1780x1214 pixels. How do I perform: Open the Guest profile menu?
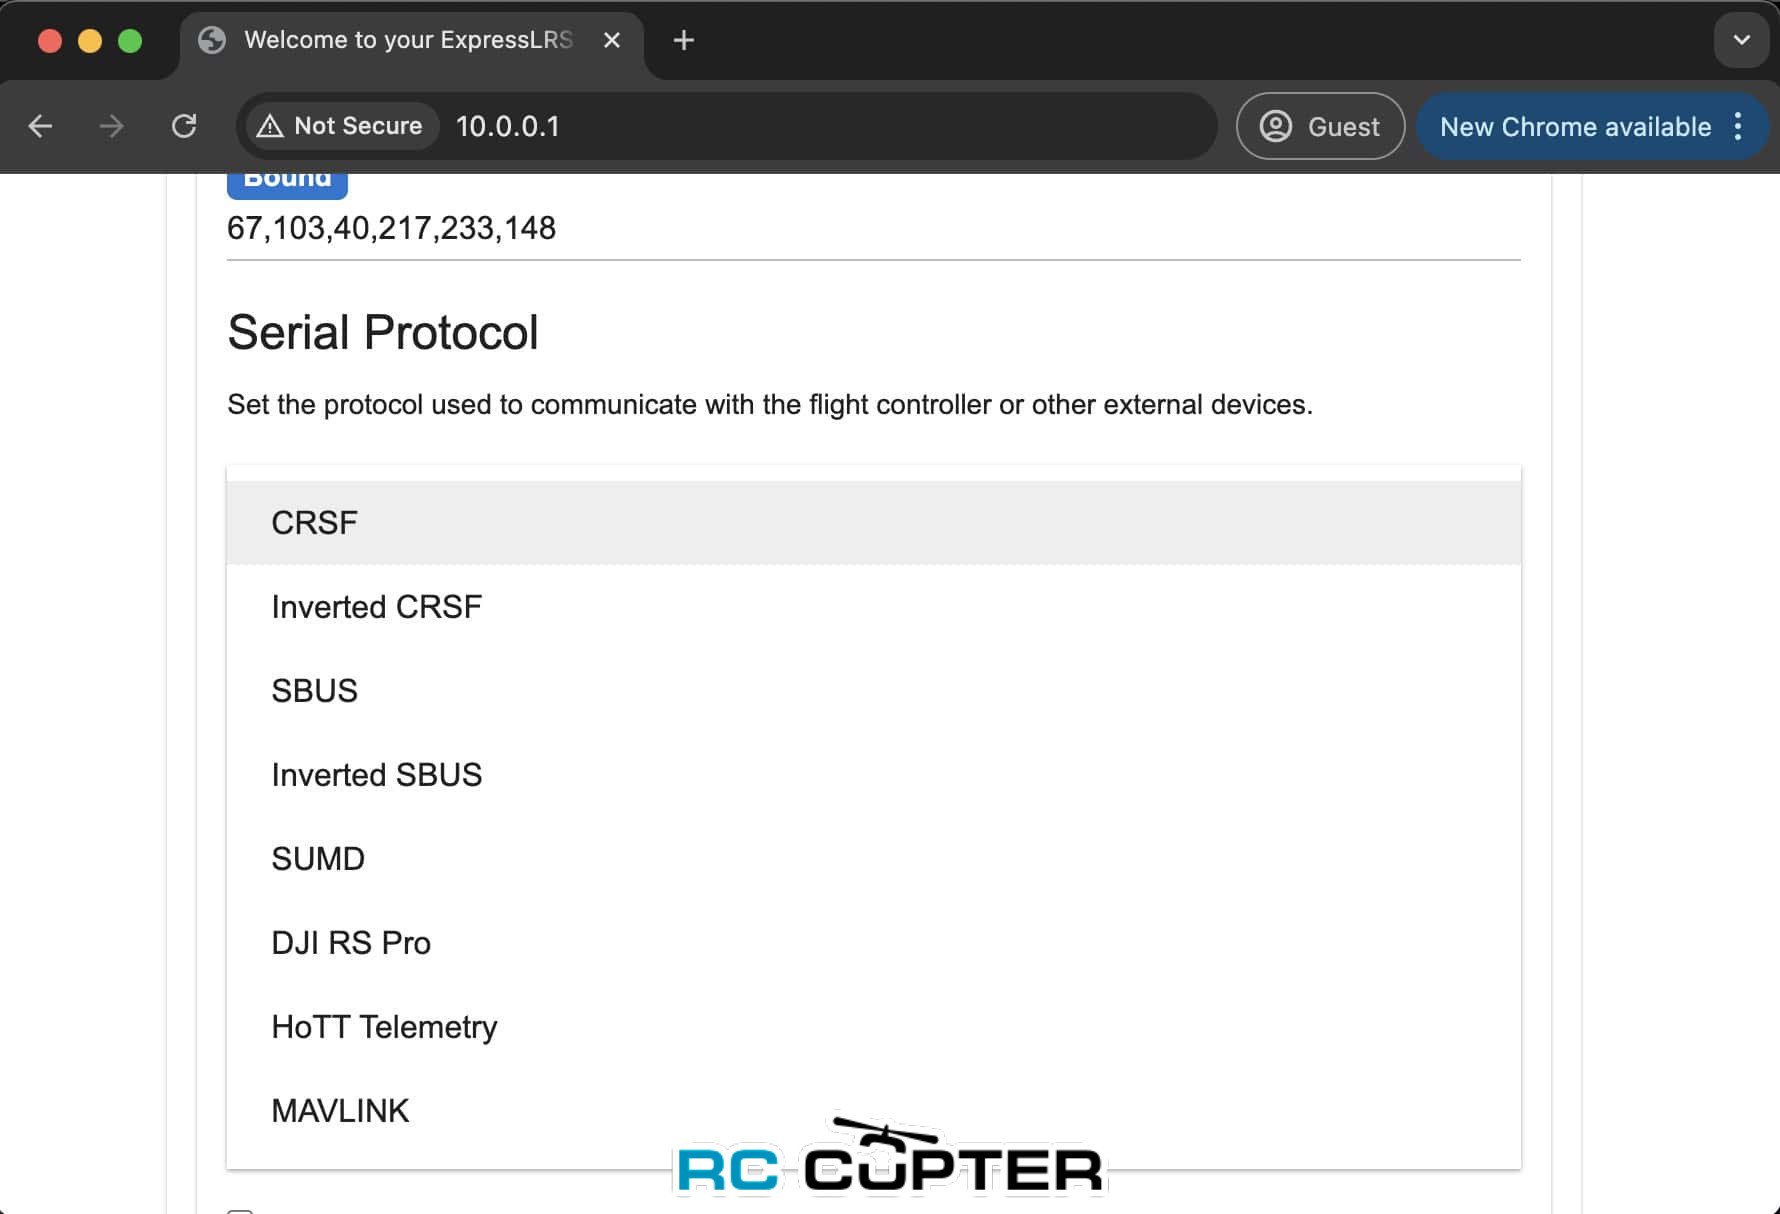pos(1320,126)
